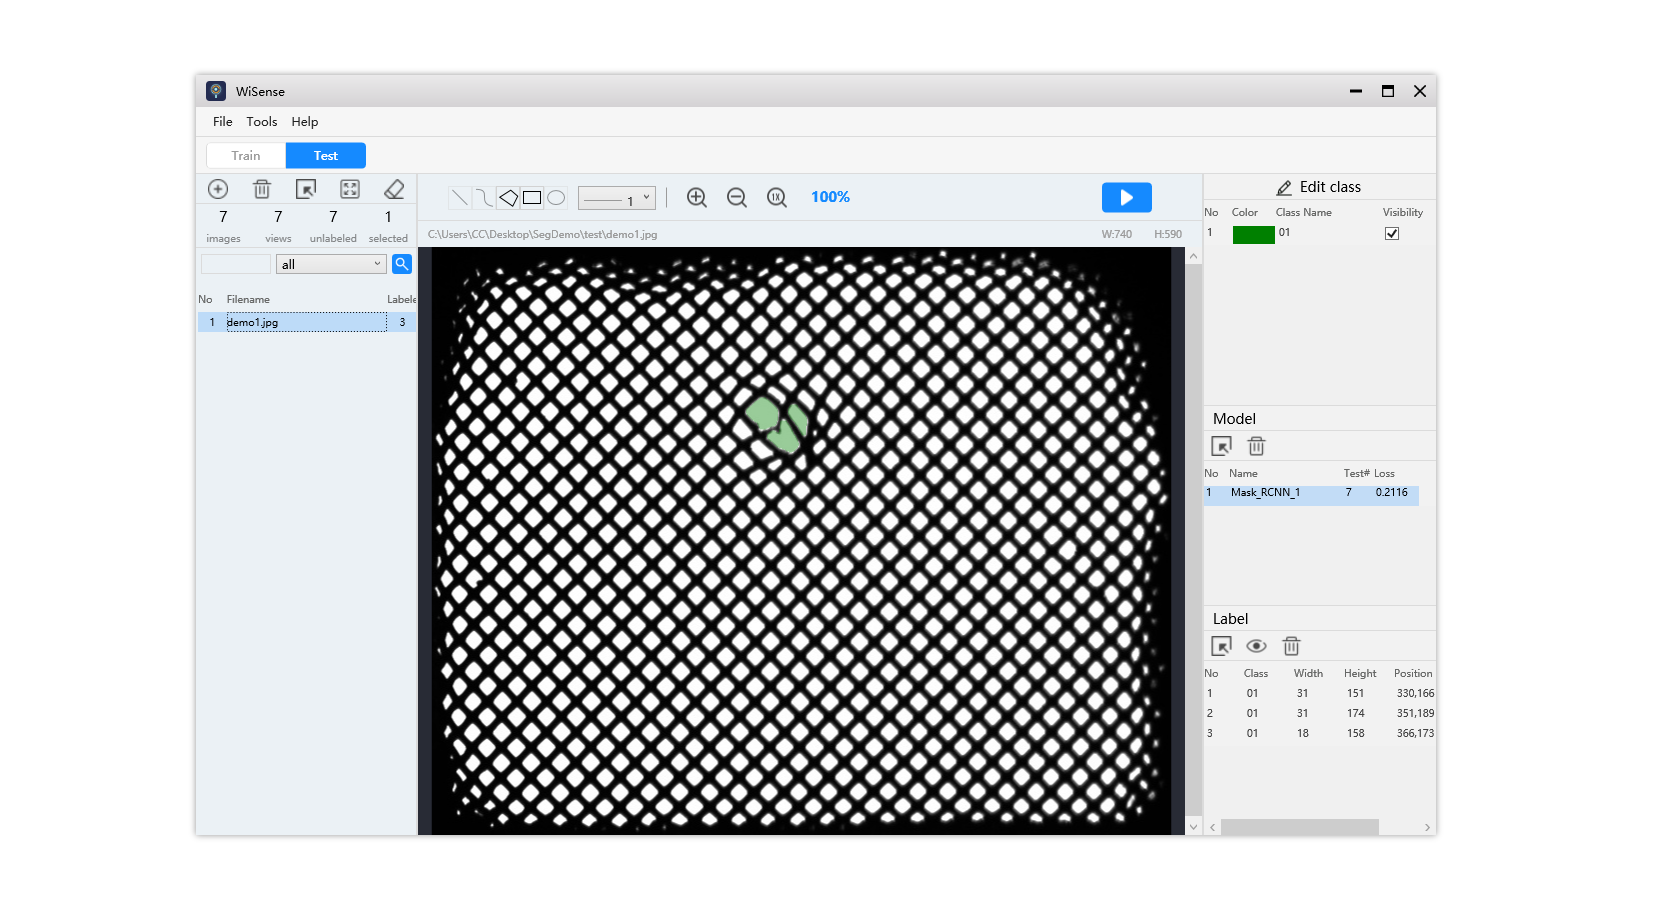Screen dimensions: 1665x921
Task: Expand the 'all' filter dropdown
Action: coord(331,264)
